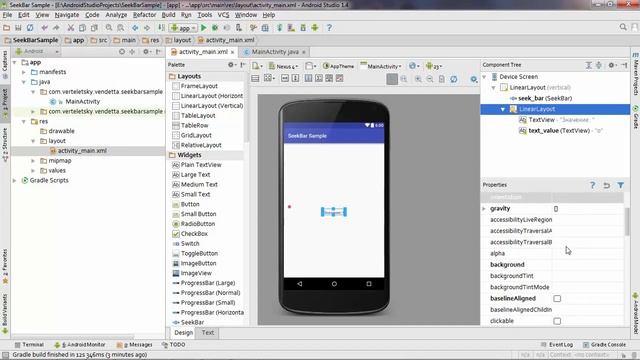Expand the gravity property row
640x360 pixels.
pos(484,209)
